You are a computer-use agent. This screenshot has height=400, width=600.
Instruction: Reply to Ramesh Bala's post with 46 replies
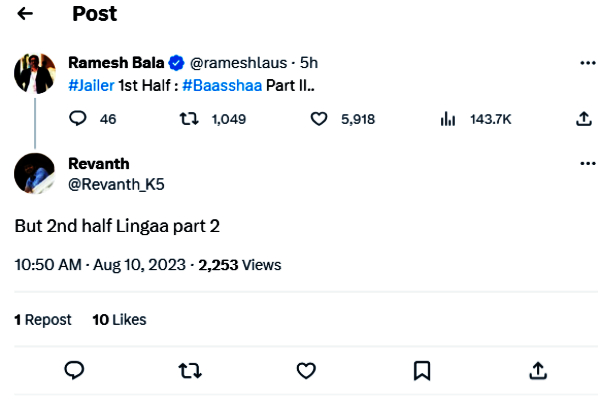(x=78, y=119)
